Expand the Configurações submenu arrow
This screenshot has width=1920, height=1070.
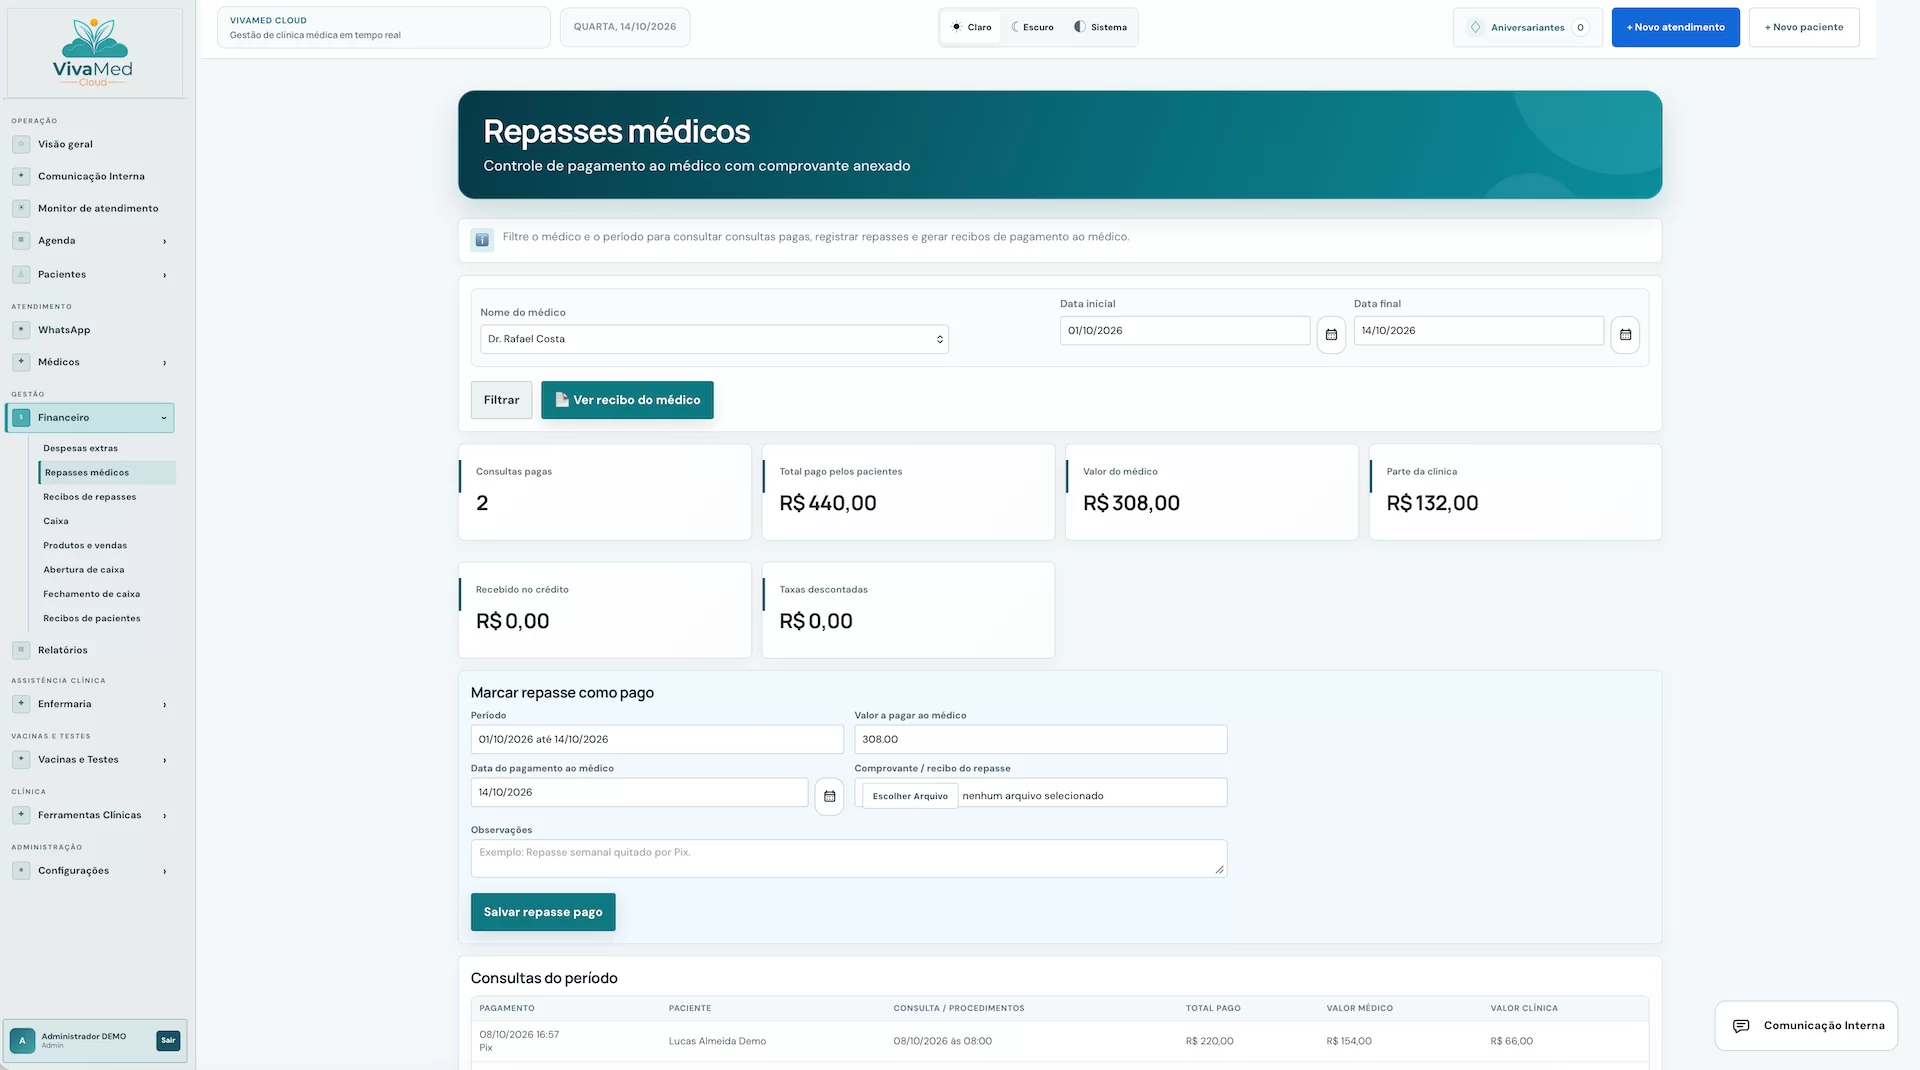click(x=165, y=871)
